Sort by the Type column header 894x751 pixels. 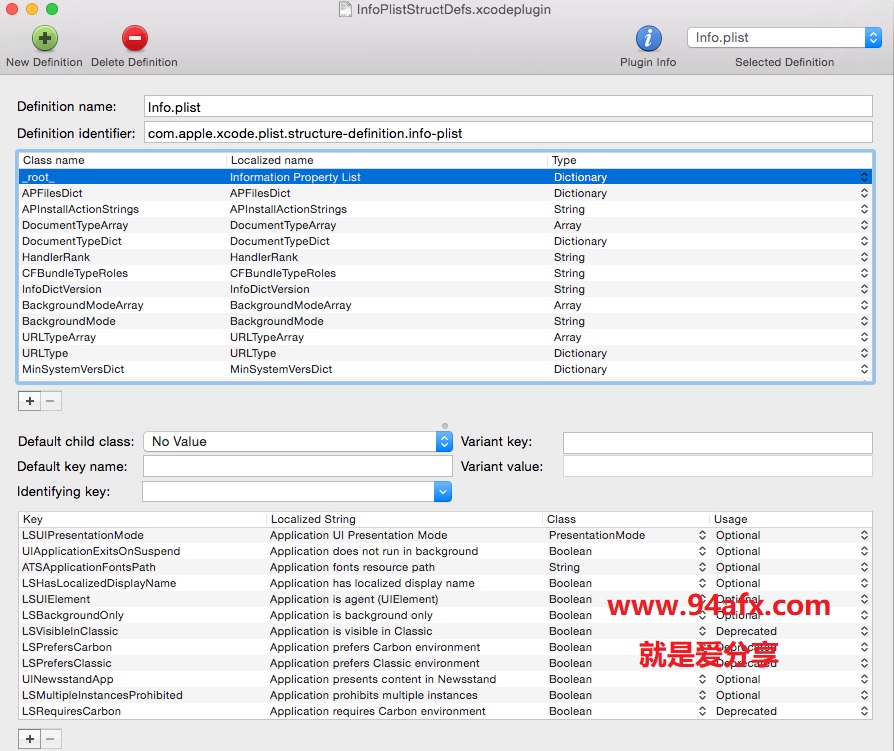(x=710, y=160)
